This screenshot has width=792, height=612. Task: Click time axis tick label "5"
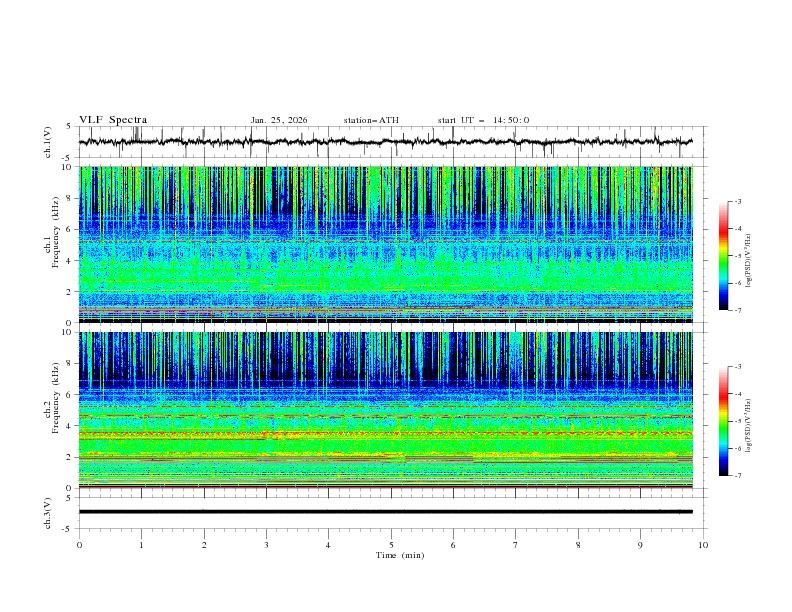coord(391,545)
